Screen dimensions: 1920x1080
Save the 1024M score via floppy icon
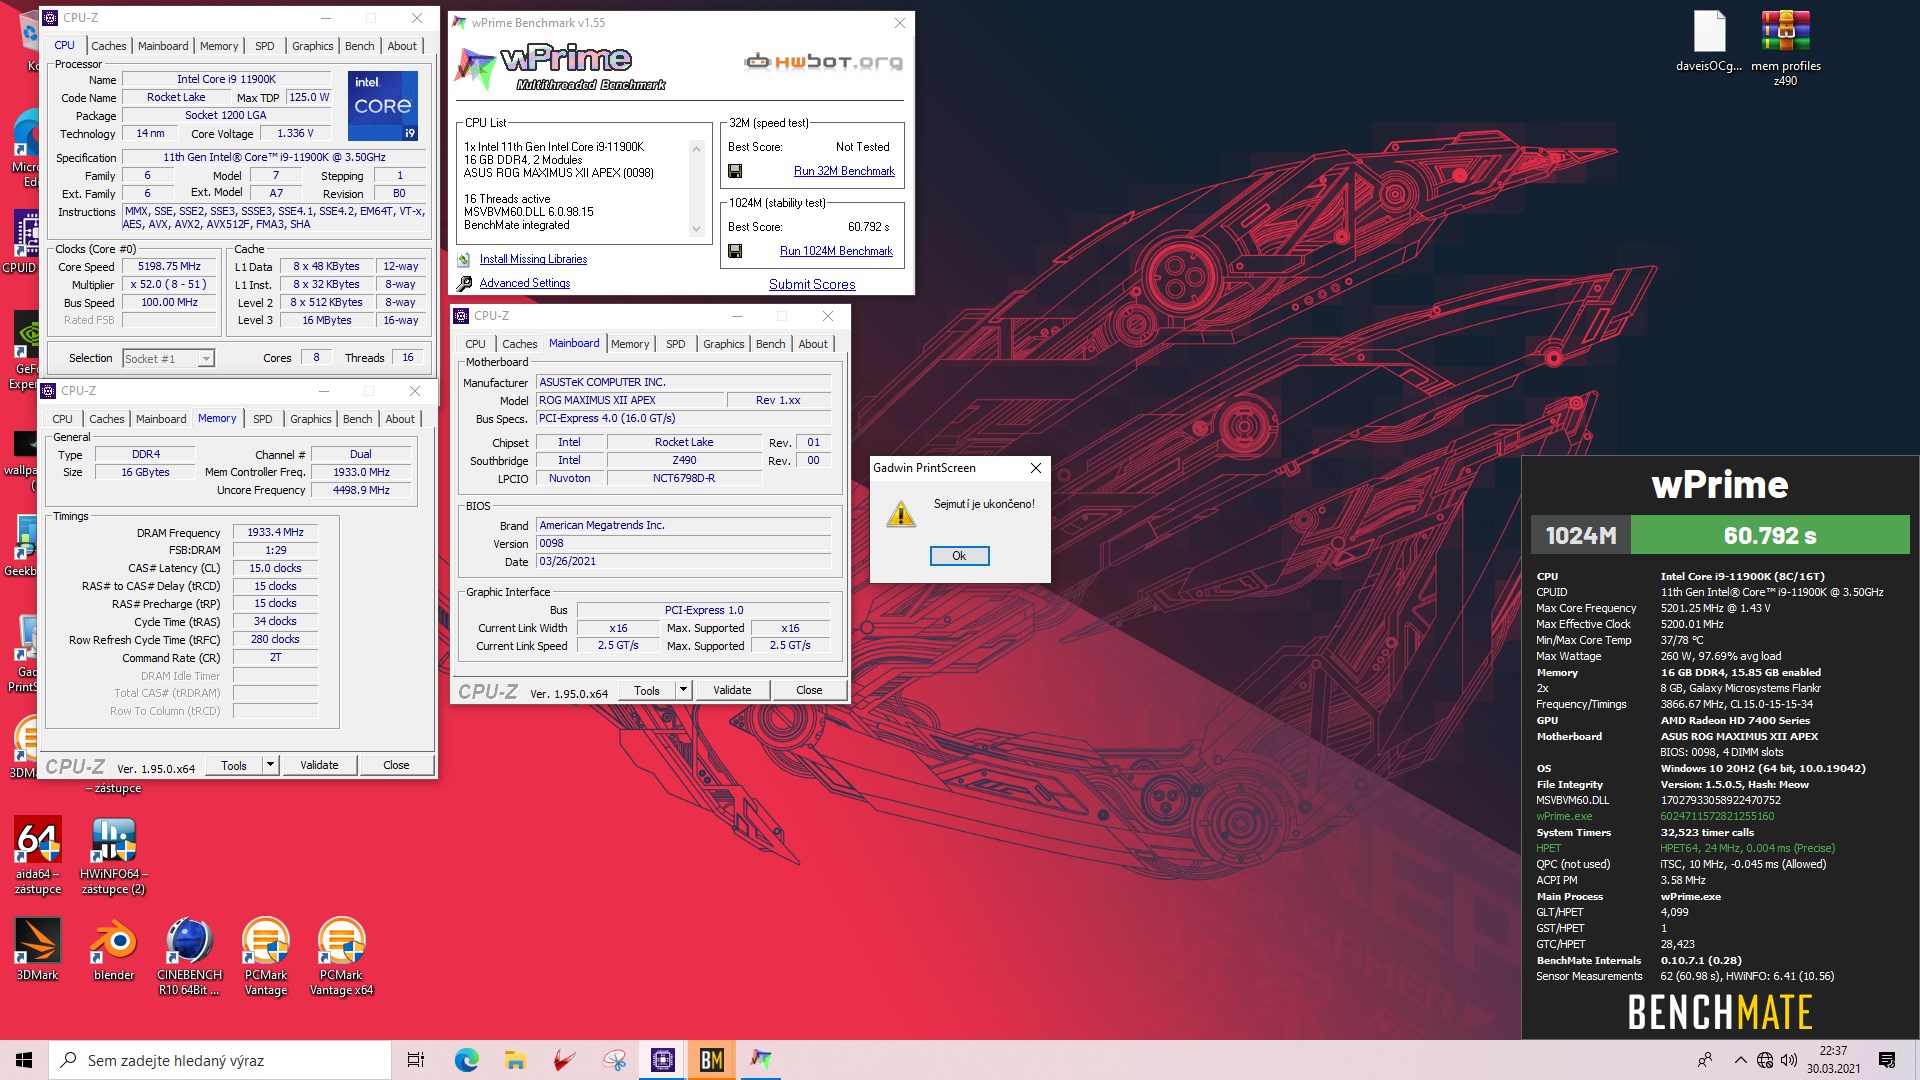pyautogui.click(x=735, y=251)
